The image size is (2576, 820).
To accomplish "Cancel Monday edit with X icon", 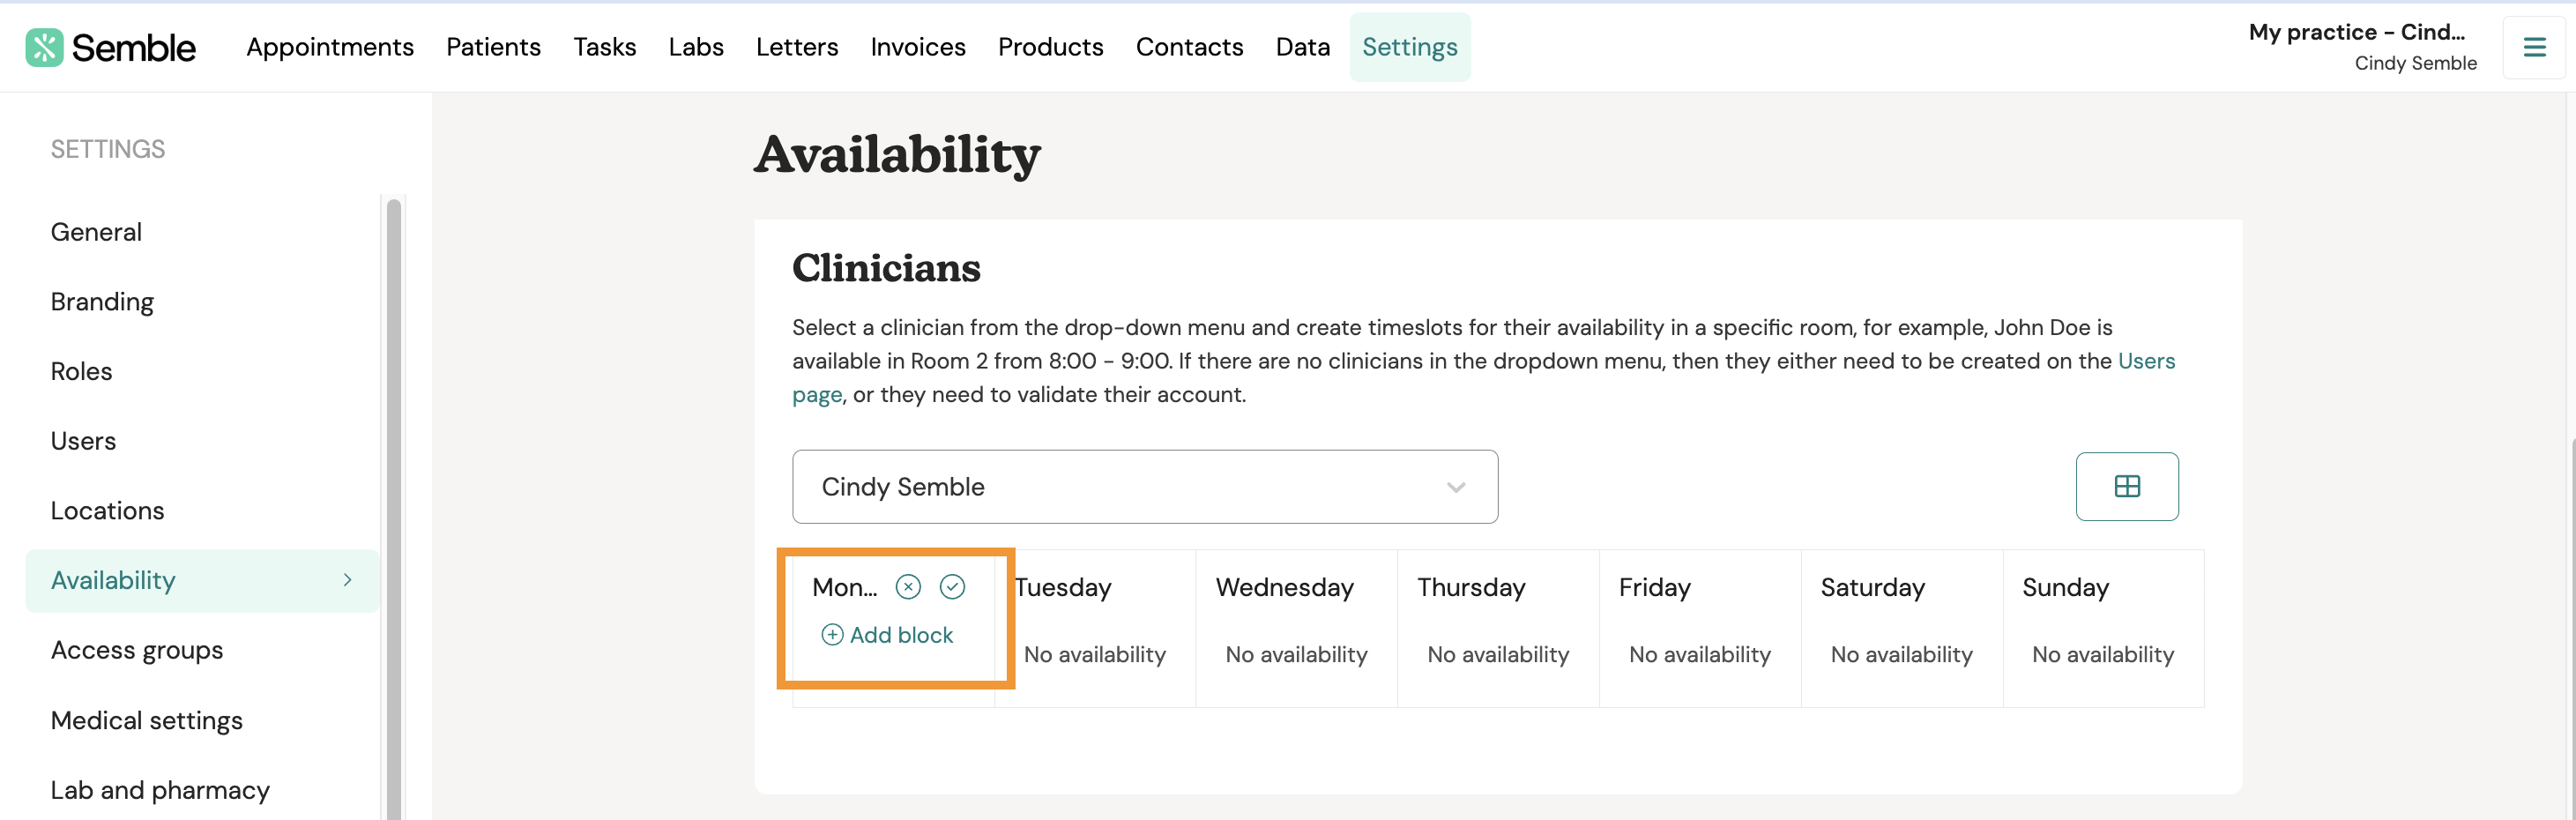I will coord(908,587).
